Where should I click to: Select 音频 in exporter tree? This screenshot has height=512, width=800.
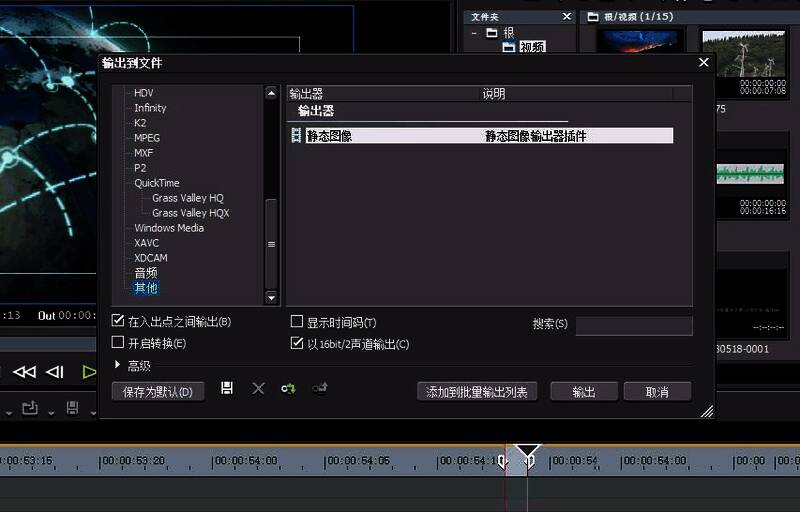point(146,273)
